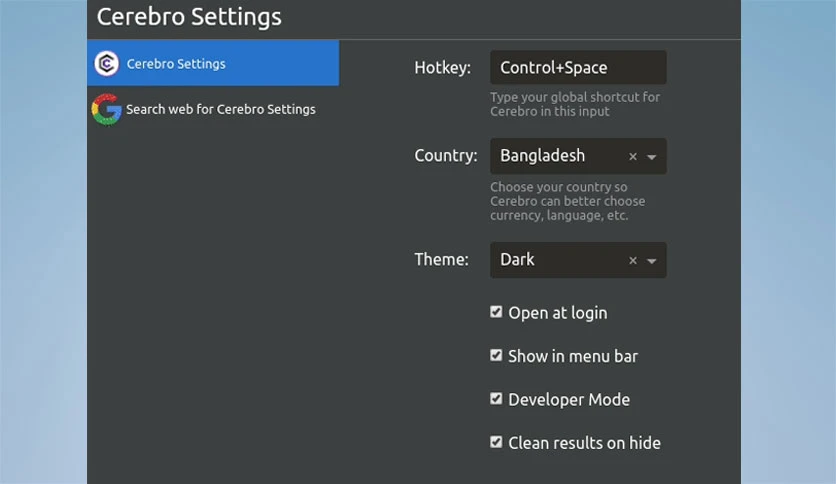
Task: Click the Cerebro logo icon in results
Action: tap(107, 63)
